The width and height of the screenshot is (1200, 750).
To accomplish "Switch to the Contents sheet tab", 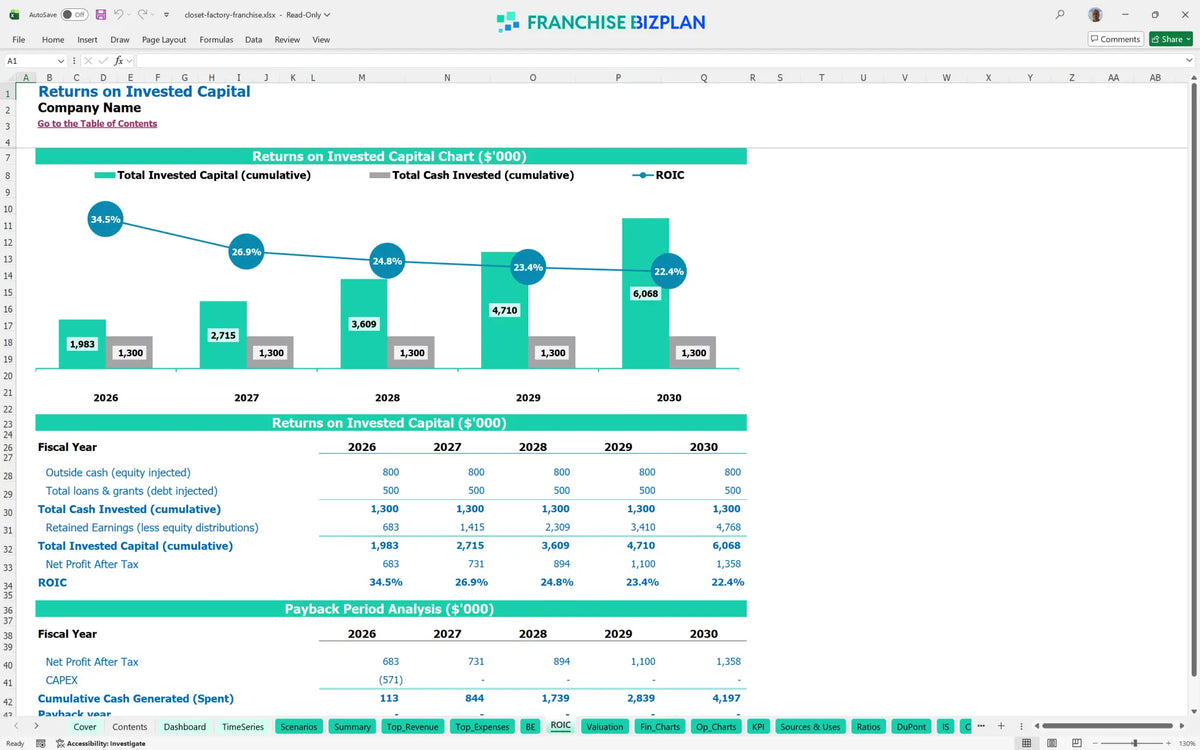I will (x=130, y=727).
